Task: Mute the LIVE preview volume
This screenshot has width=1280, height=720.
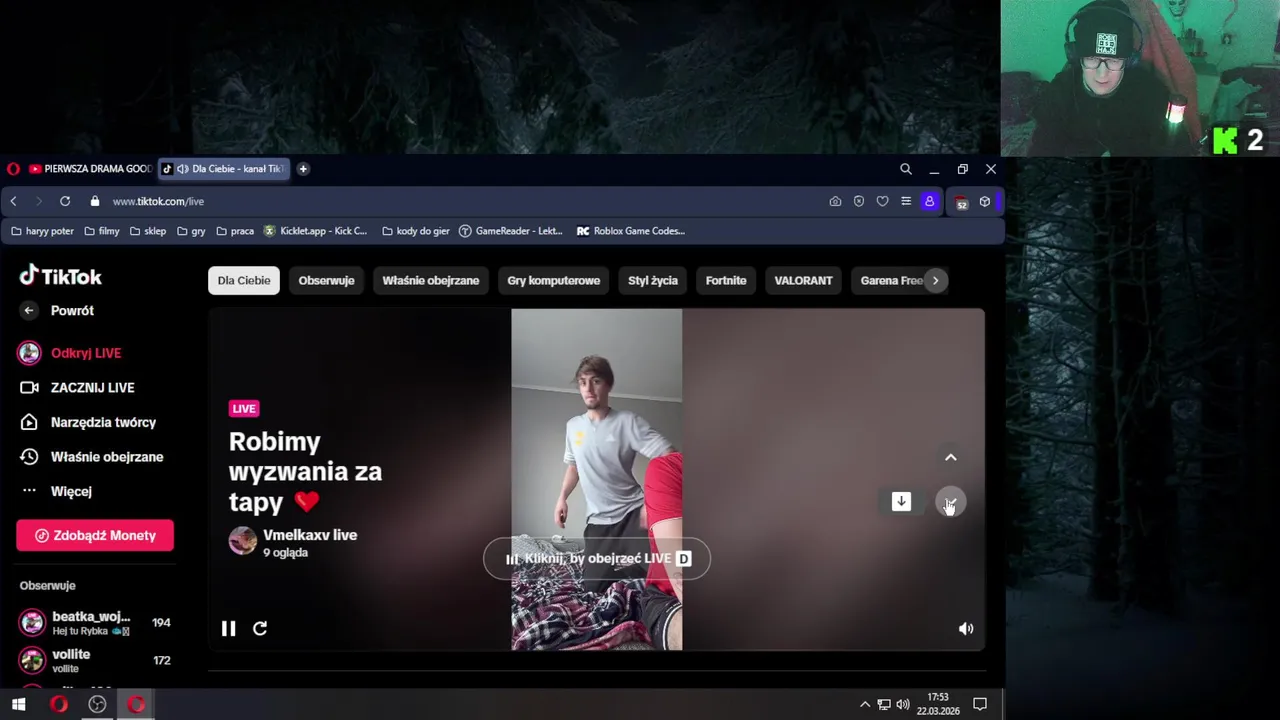Action: tap(966, 629)
